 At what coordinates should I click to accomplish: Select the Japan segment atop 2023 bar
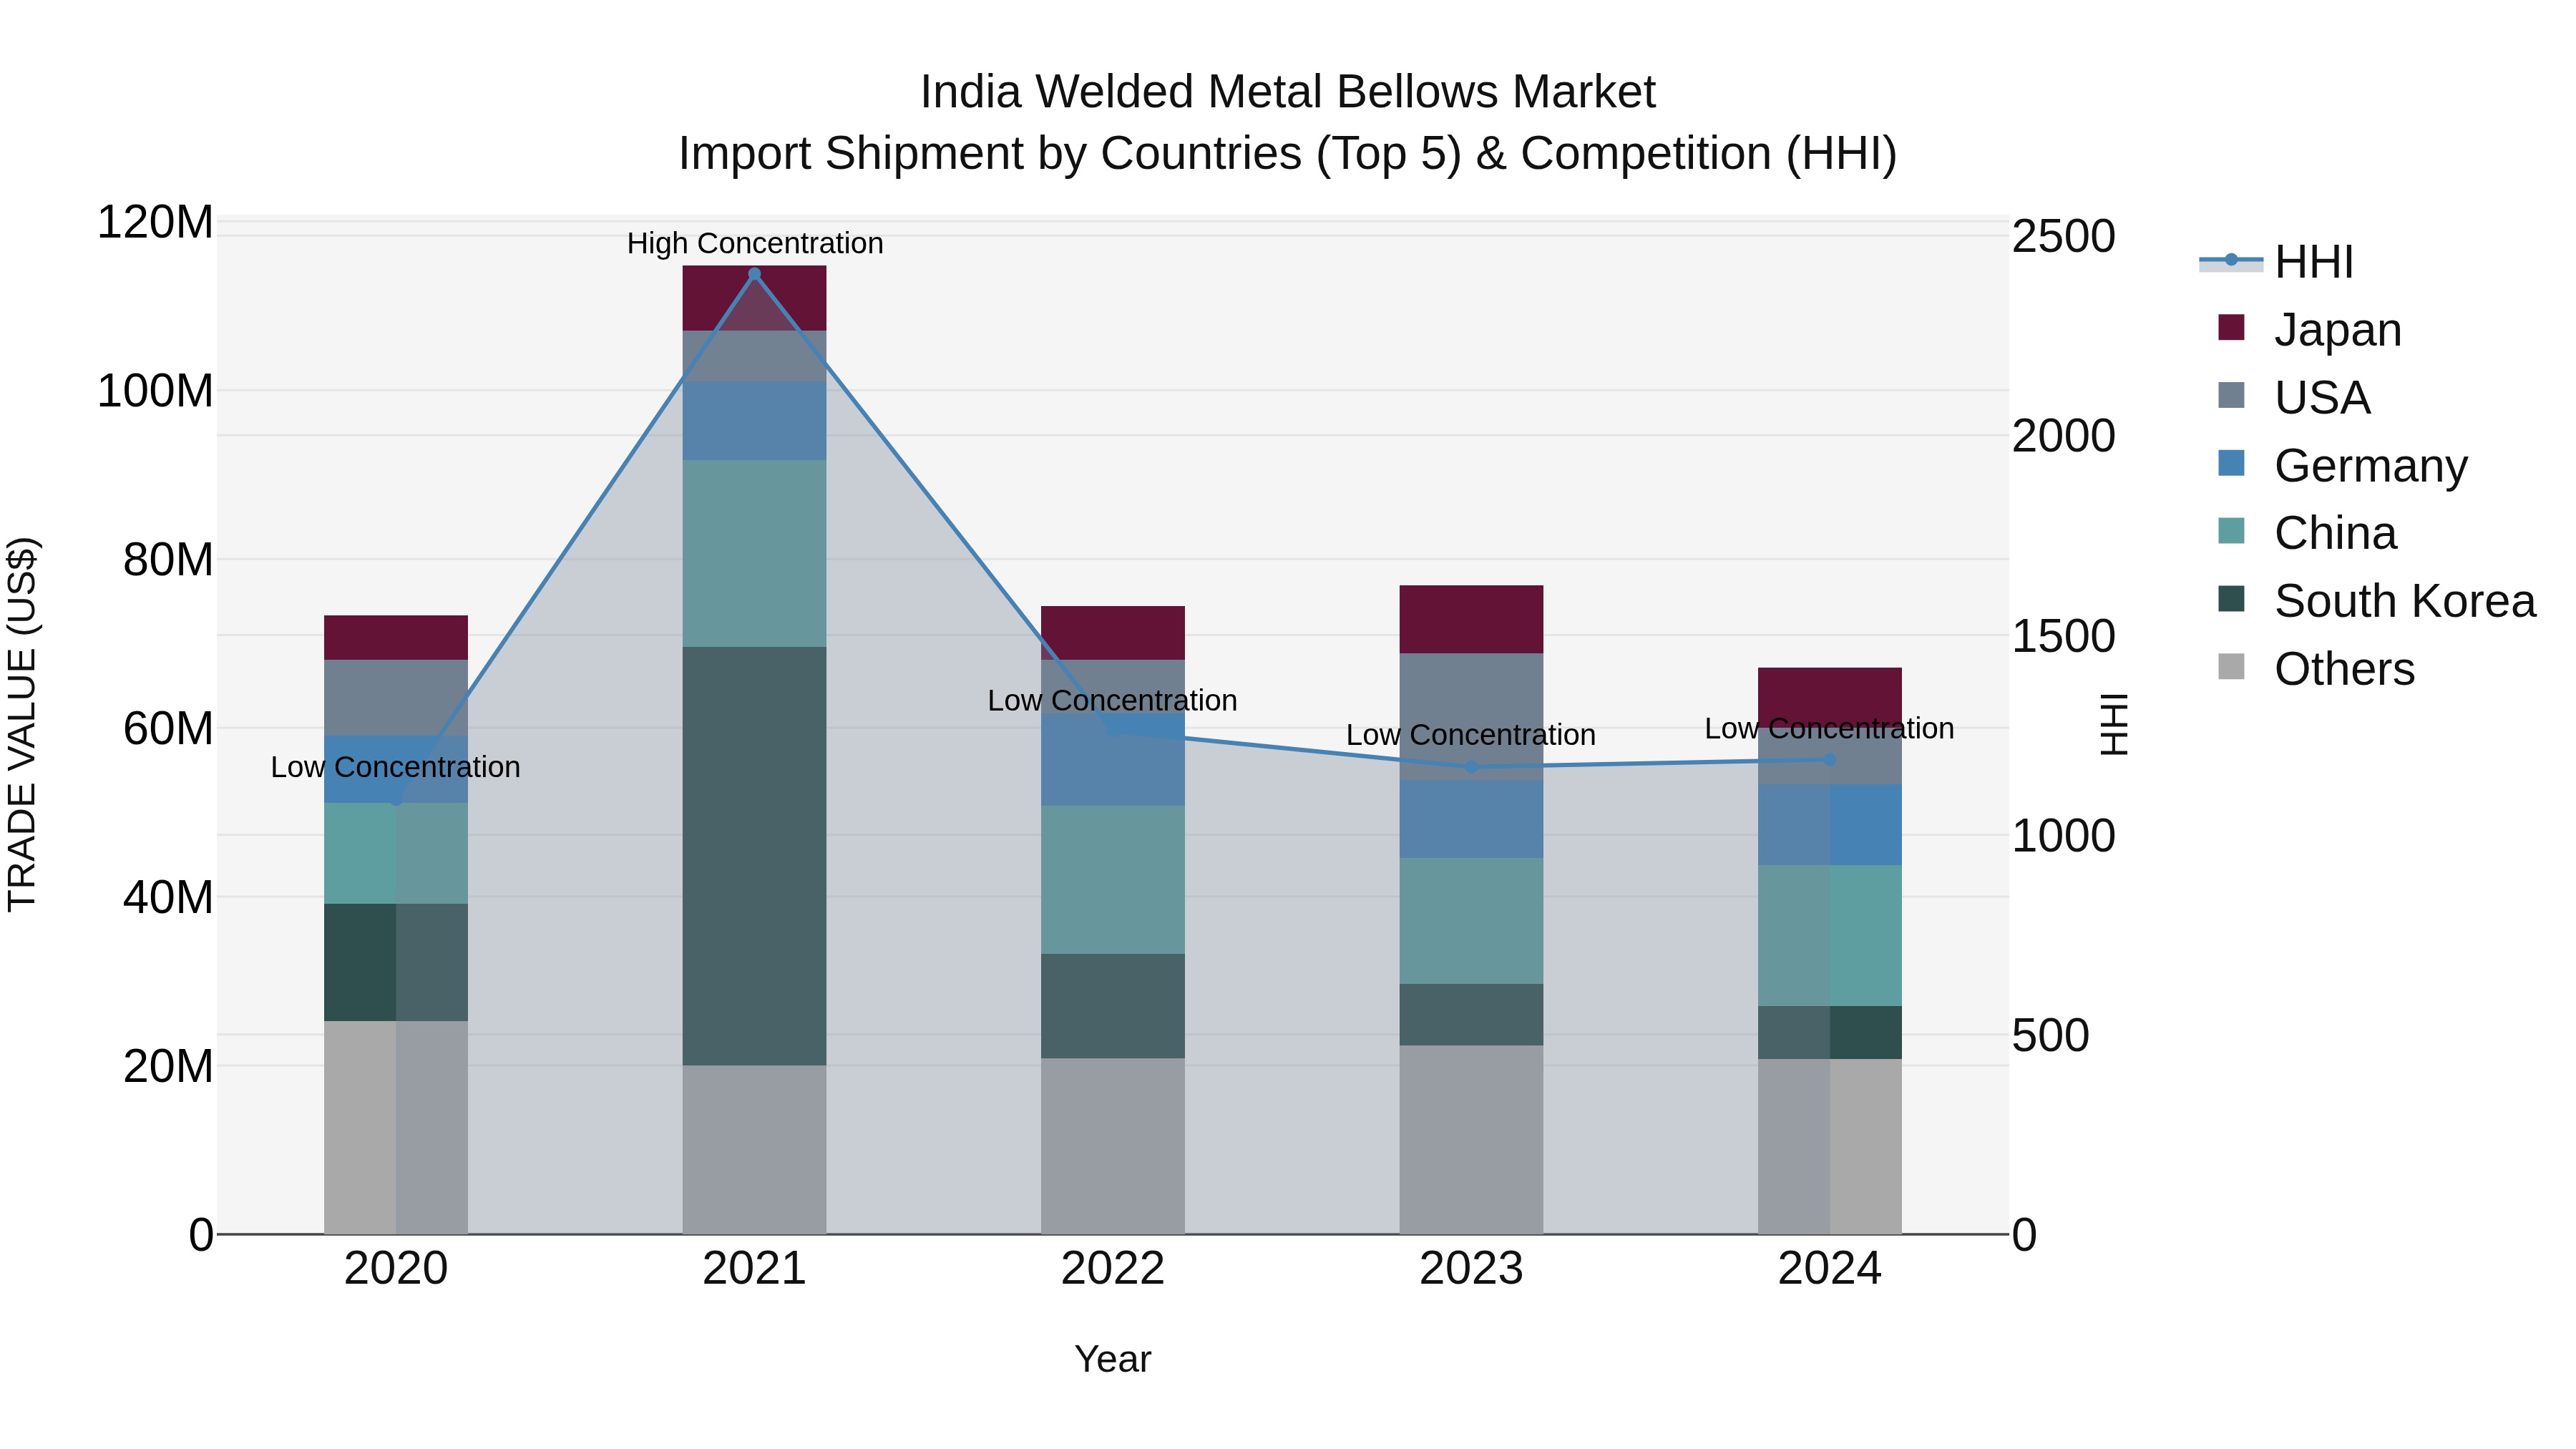click(1471, 619)
